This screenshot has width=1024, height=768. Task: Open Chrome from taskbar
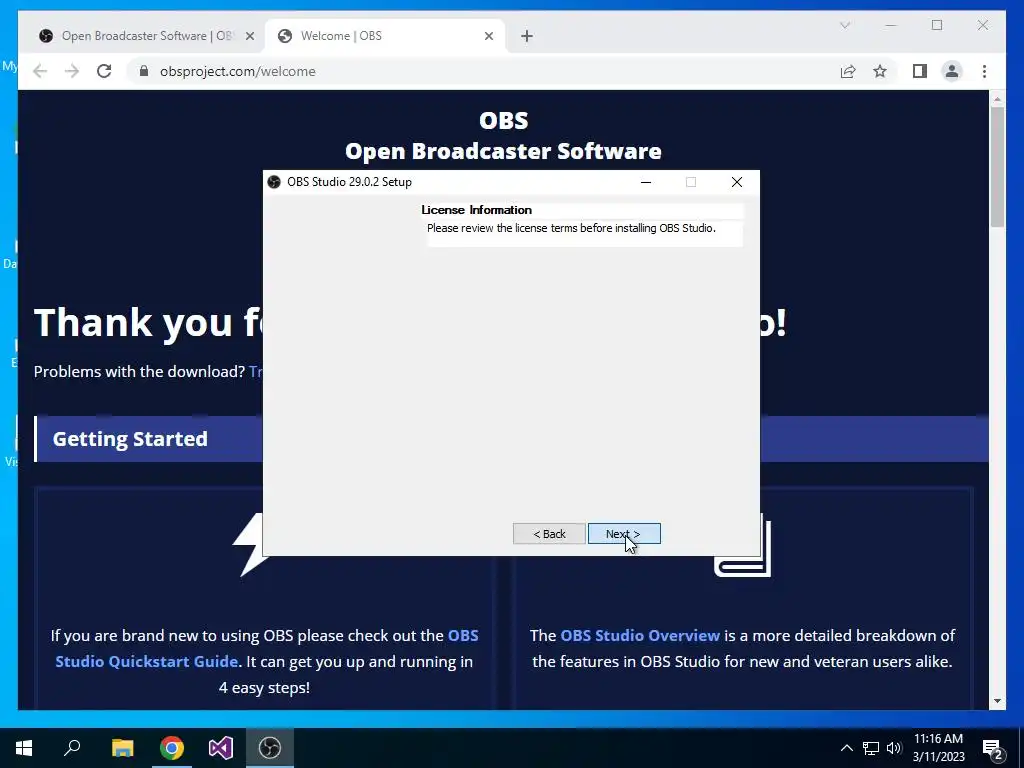click(x=172, y=748)
